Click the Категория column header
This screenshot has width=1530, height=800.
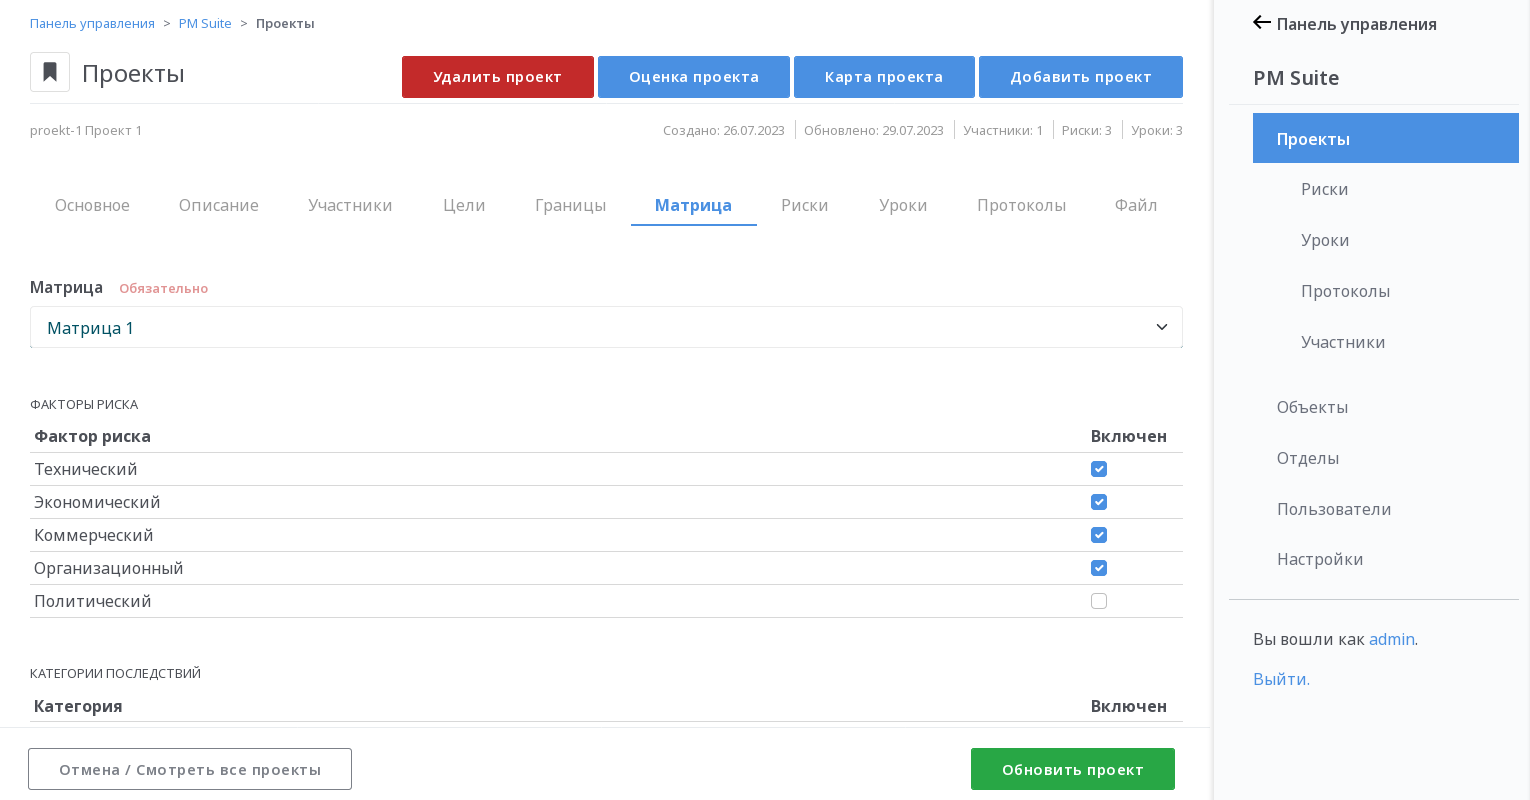click(78, 706)
